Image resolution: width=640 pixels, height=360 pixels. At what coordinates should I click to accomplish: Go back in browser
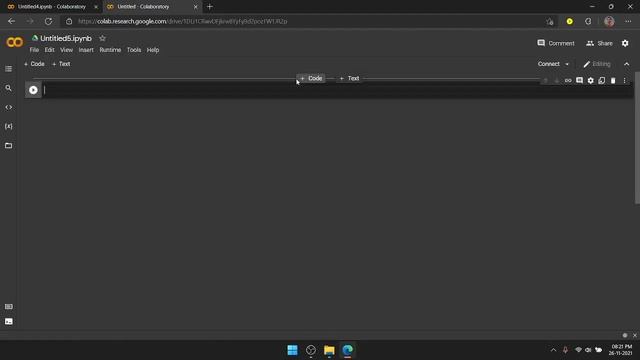pyautogui.click(x=11, y=21)
